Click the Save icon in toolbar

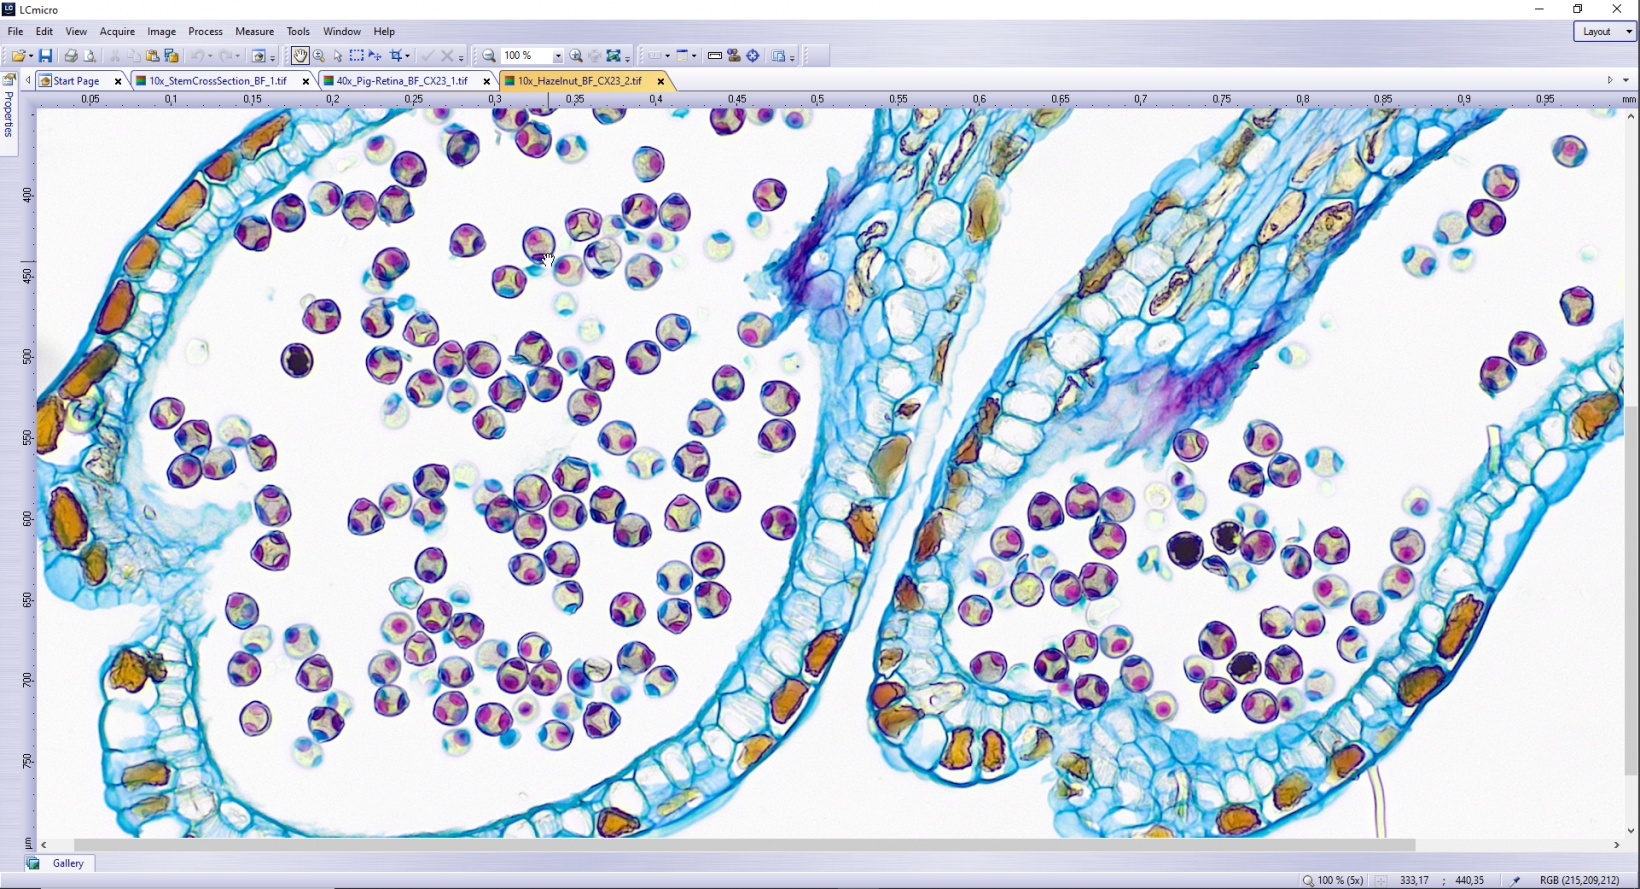pos(45,56)
